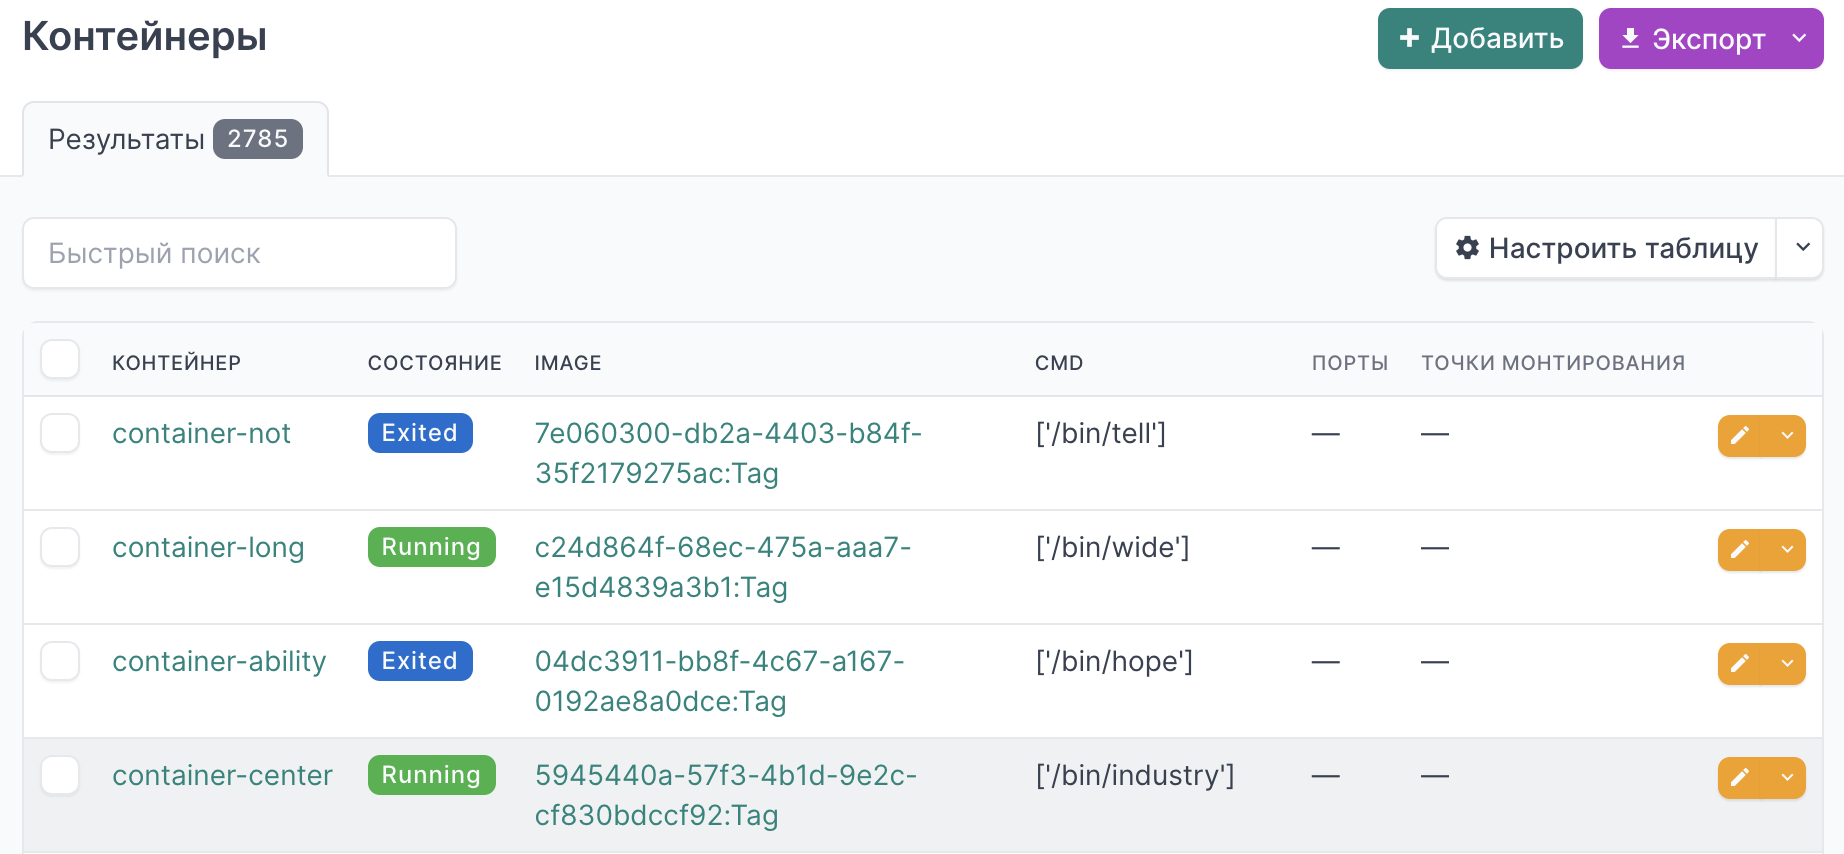Click the gear Configure table button
Image resolution: width=1844 pixels, height=854 pixels.
pyautogui.click(x=1606, y=248)
